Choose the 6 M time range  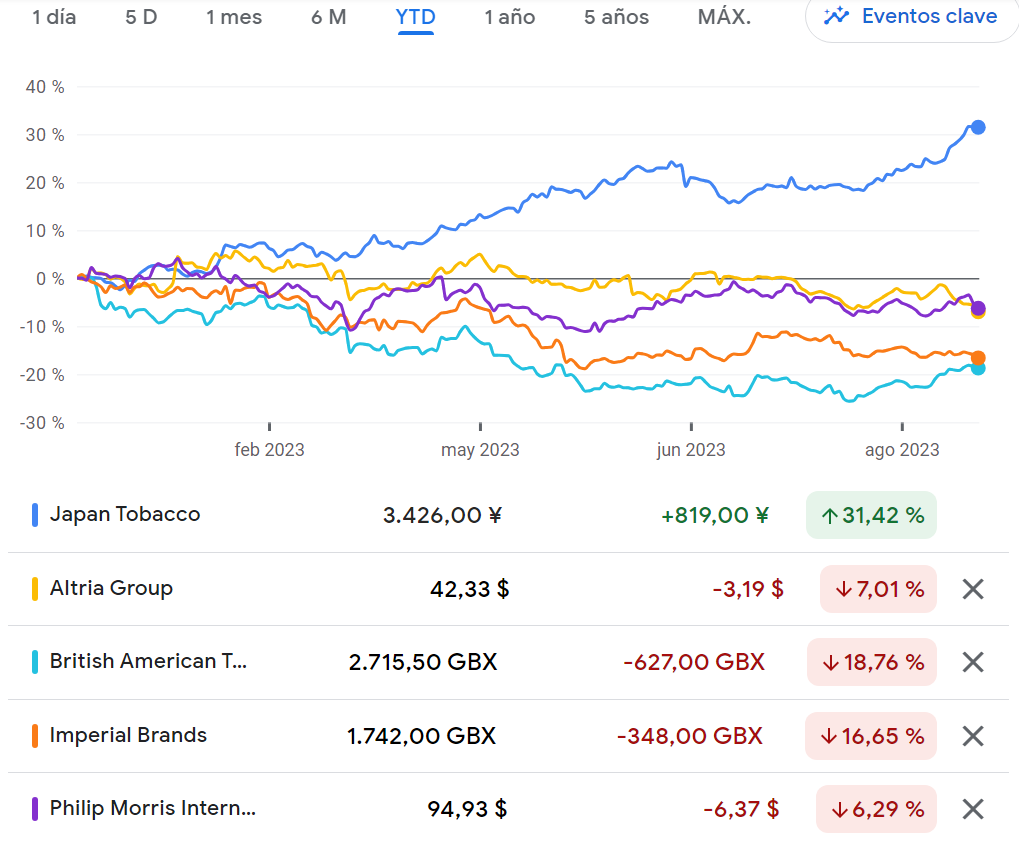pyautogui.click(x=328, y=17)
